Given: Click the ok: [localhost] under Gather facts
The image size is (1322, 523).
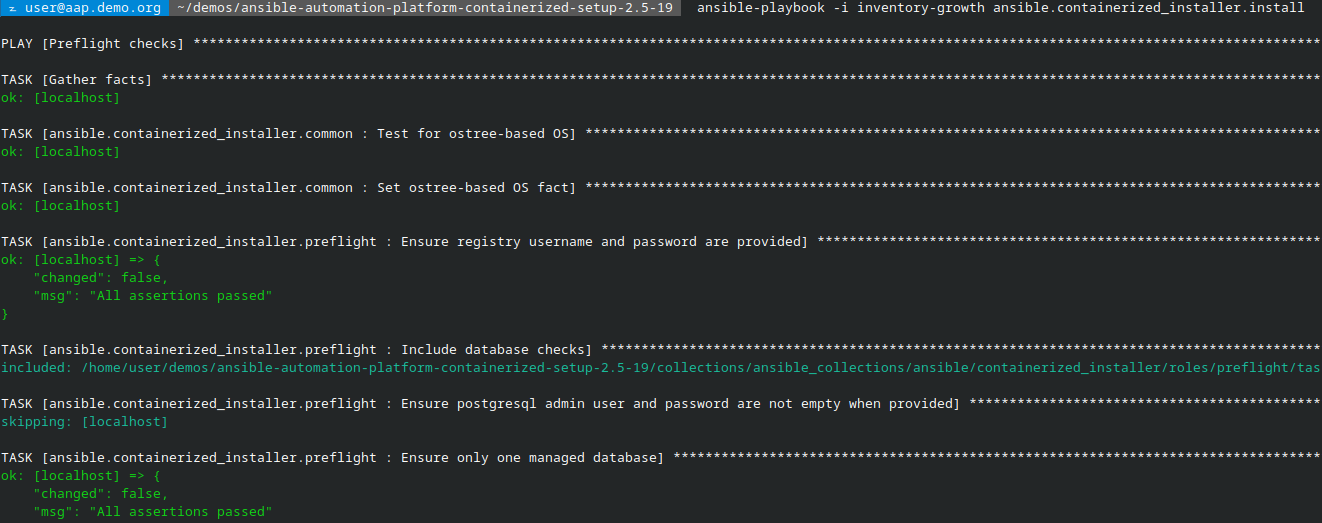Looking at the screenshot, I should [x=60, y=98].
